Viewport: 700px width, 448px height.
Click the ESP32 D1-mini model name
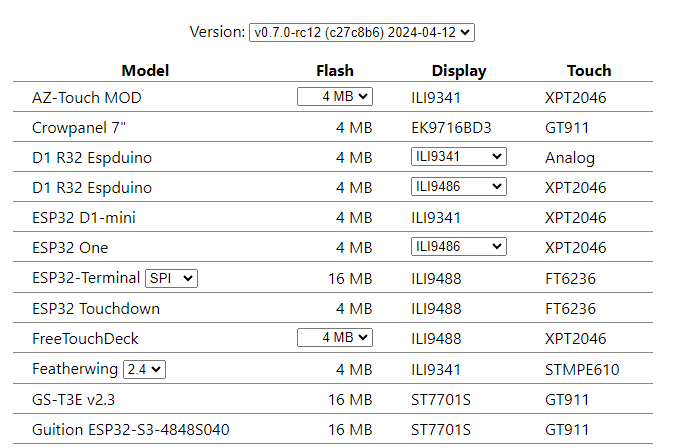84,218
